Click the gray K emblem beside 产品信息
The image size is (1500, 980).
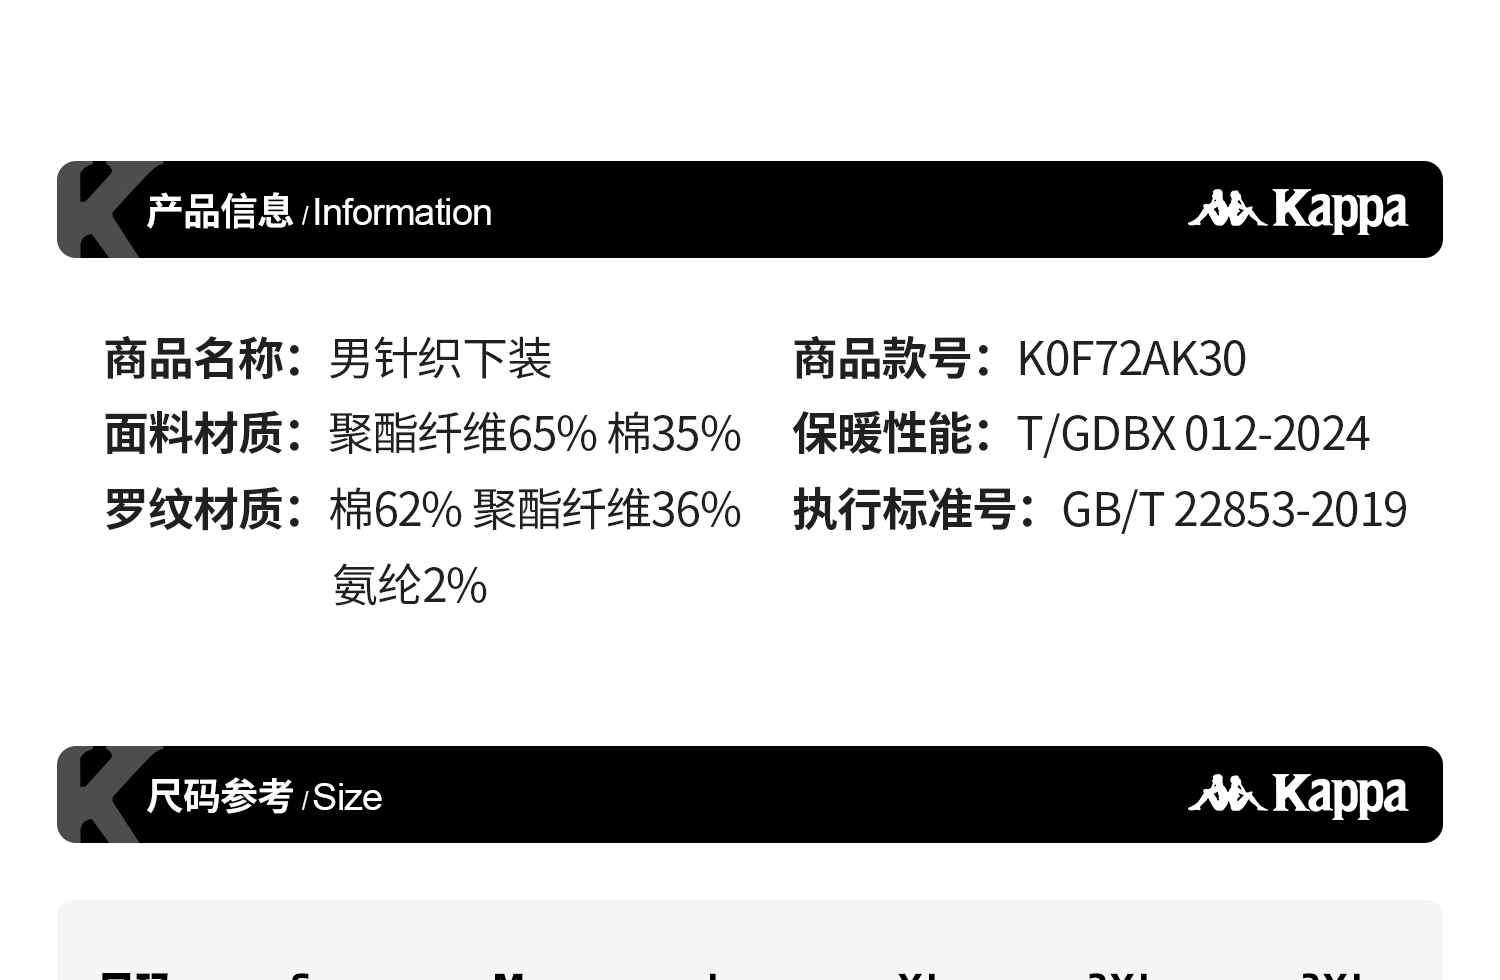point(98,210)
